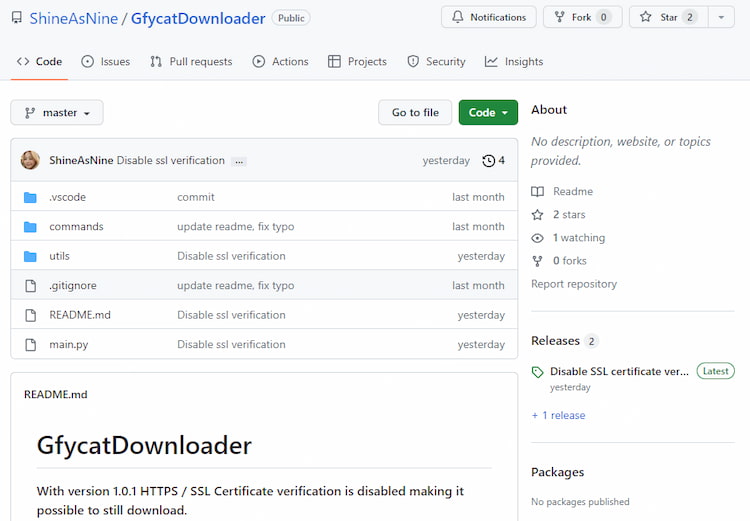The width and height of the screenshot is (750, 521).
Task: Open the .gitignore file
Action: (73, 286)
